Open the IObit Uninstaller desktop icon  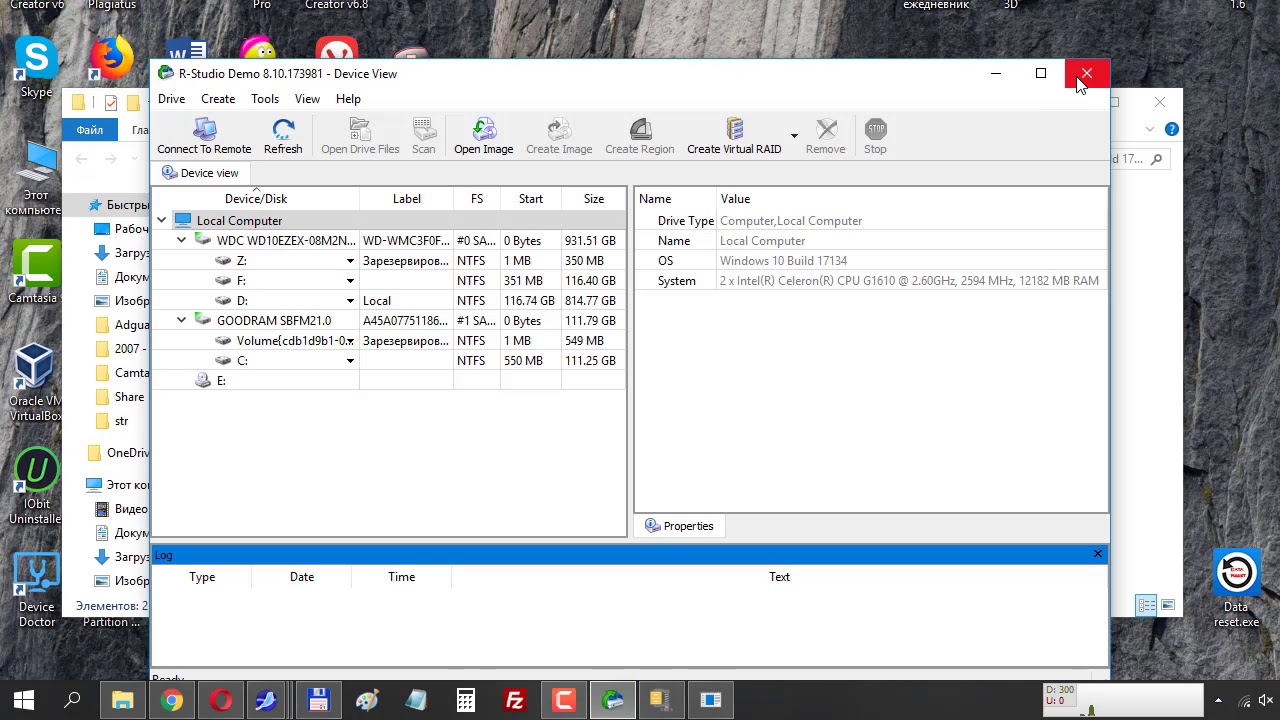click(x=36, y=486)
